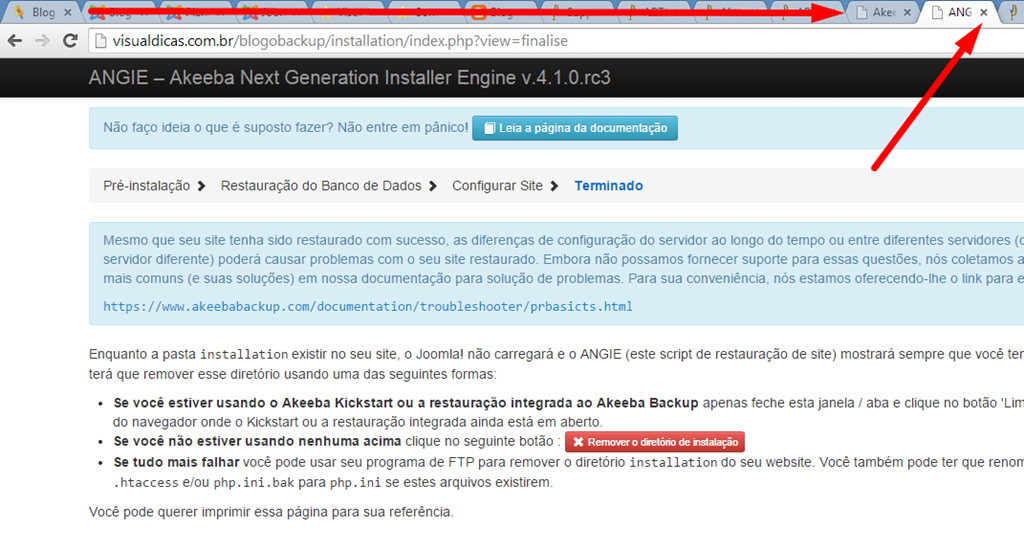Click the browser forward arrow
Viewport: 1024px width, 549px height.
42,41
